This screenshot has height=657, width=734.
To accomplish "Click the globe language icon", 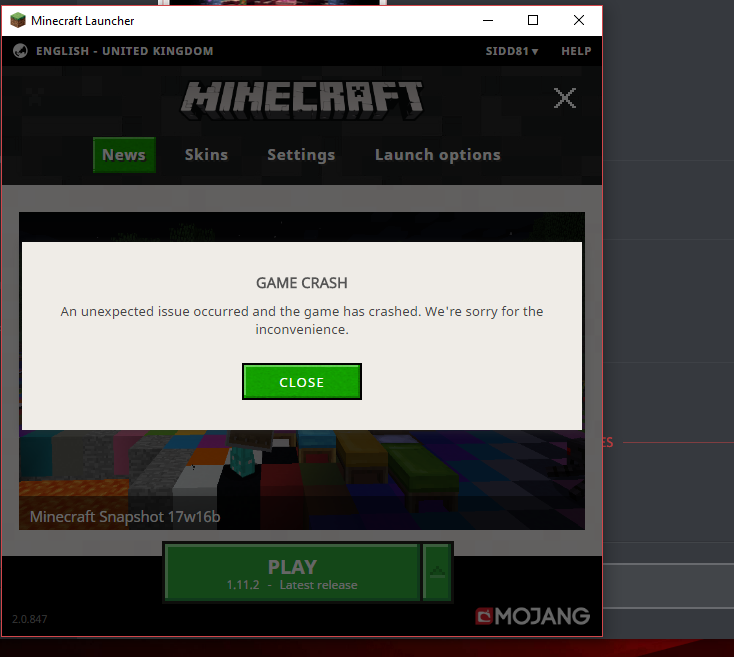I will pyautogui.click(x=20, y=51).
